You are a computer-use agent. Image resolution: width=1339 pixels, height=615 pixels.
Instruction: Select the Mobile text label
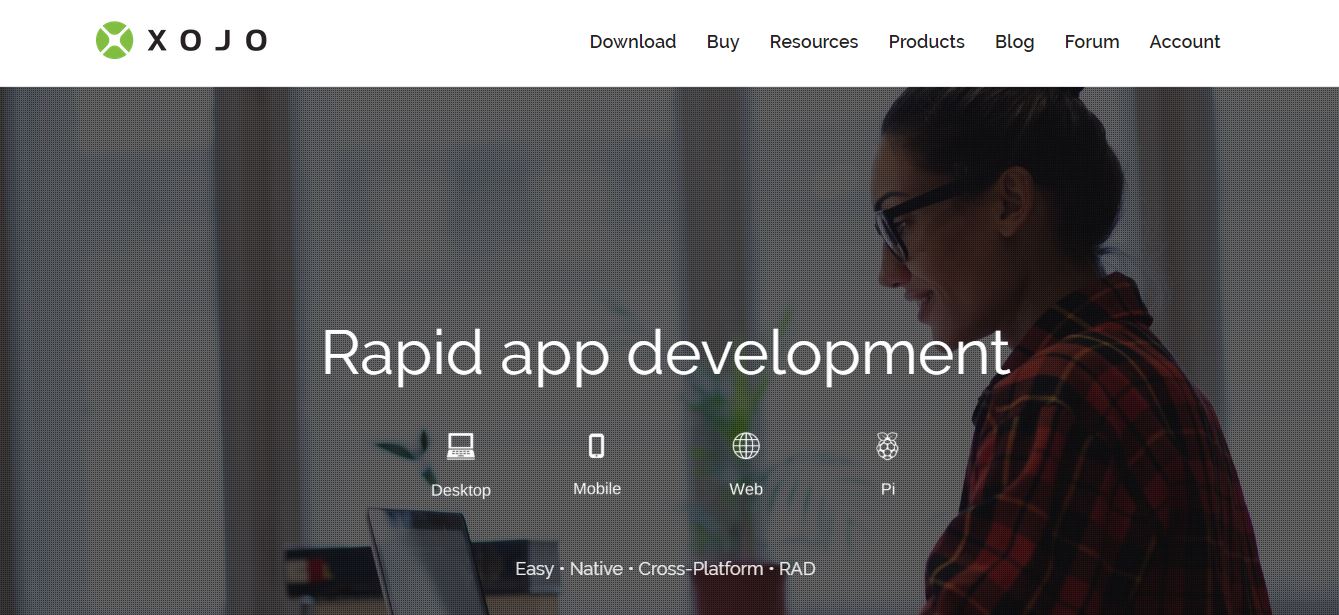pyautogui.click(x=597, y=489)
